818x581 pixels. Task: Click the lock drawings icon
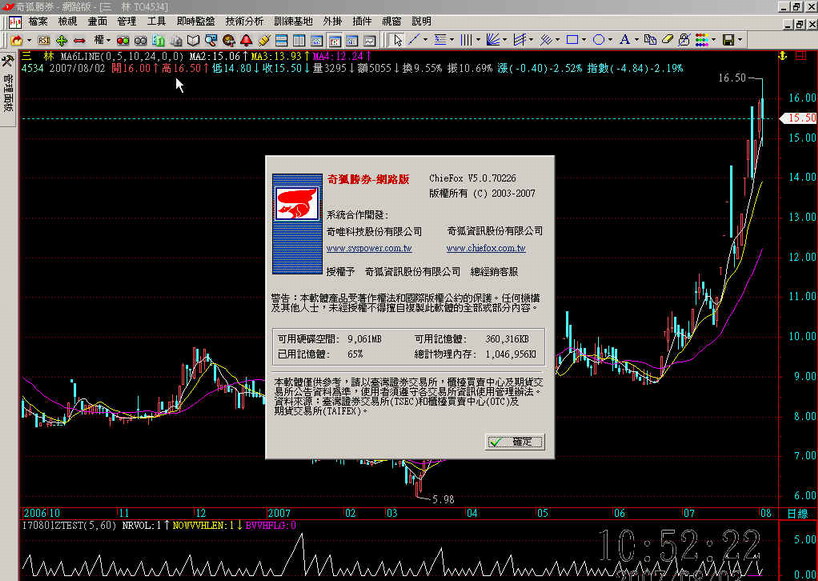point(685,40)
